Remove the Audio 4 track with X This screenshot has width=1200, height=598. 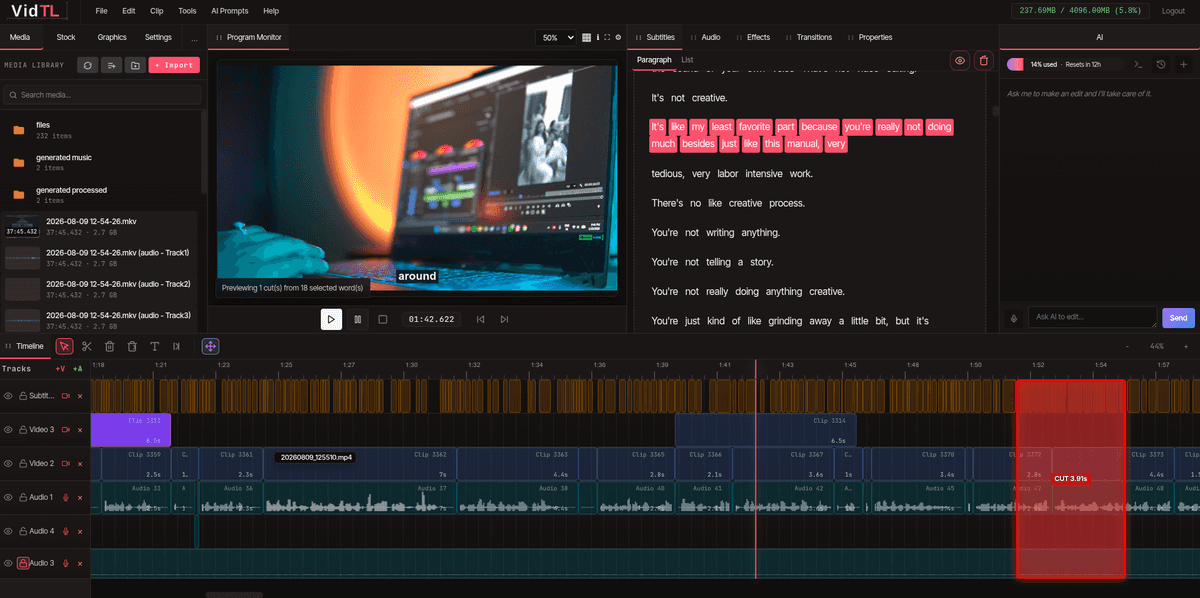click(80, 531)
